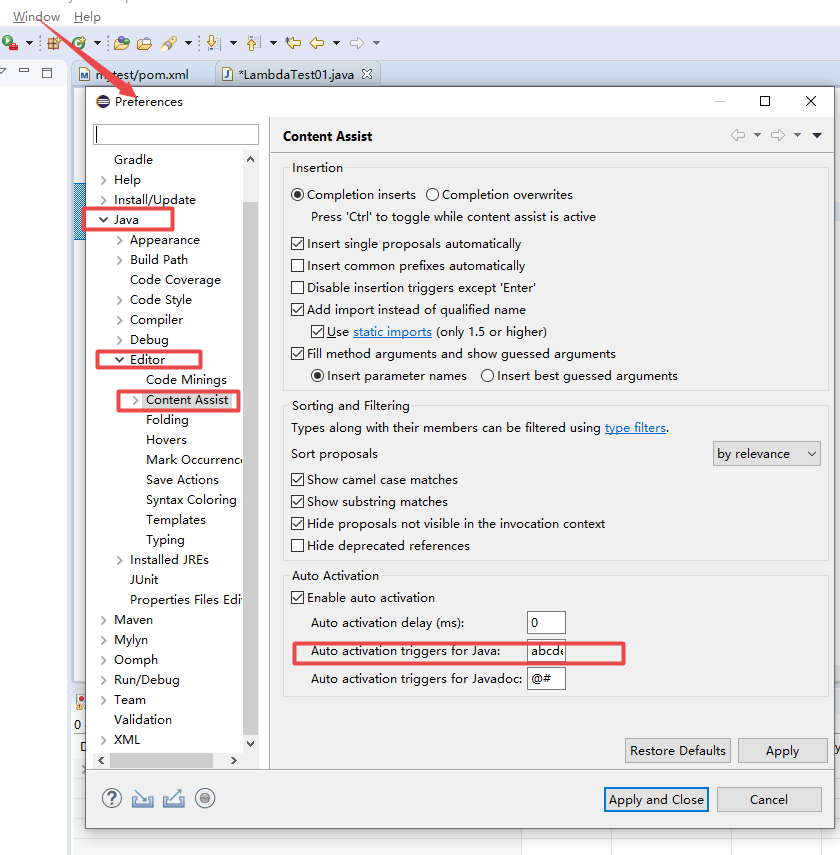Click the Cancel button

click(x=769, y=799)
